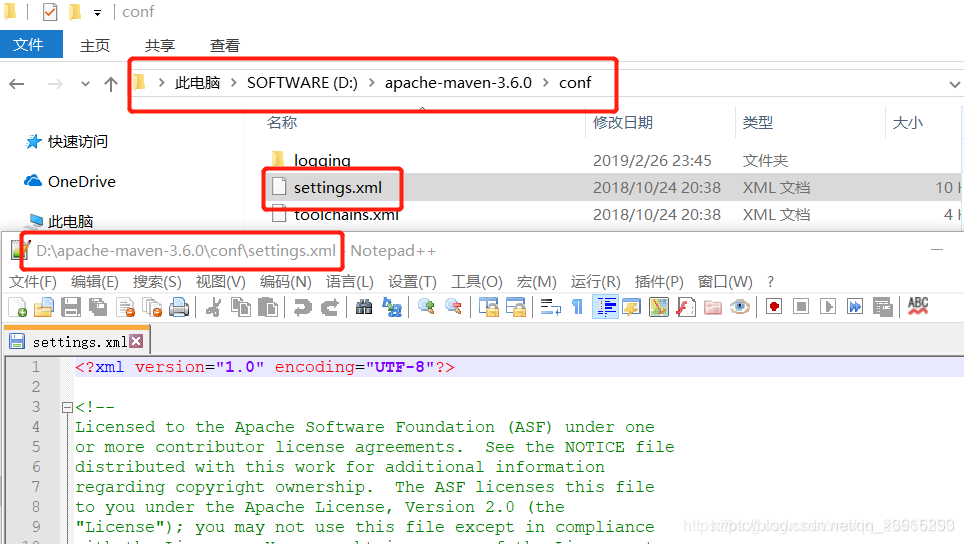Click the user-defined language dialog icon
The image size is (964, 544).
pos(631,307)
